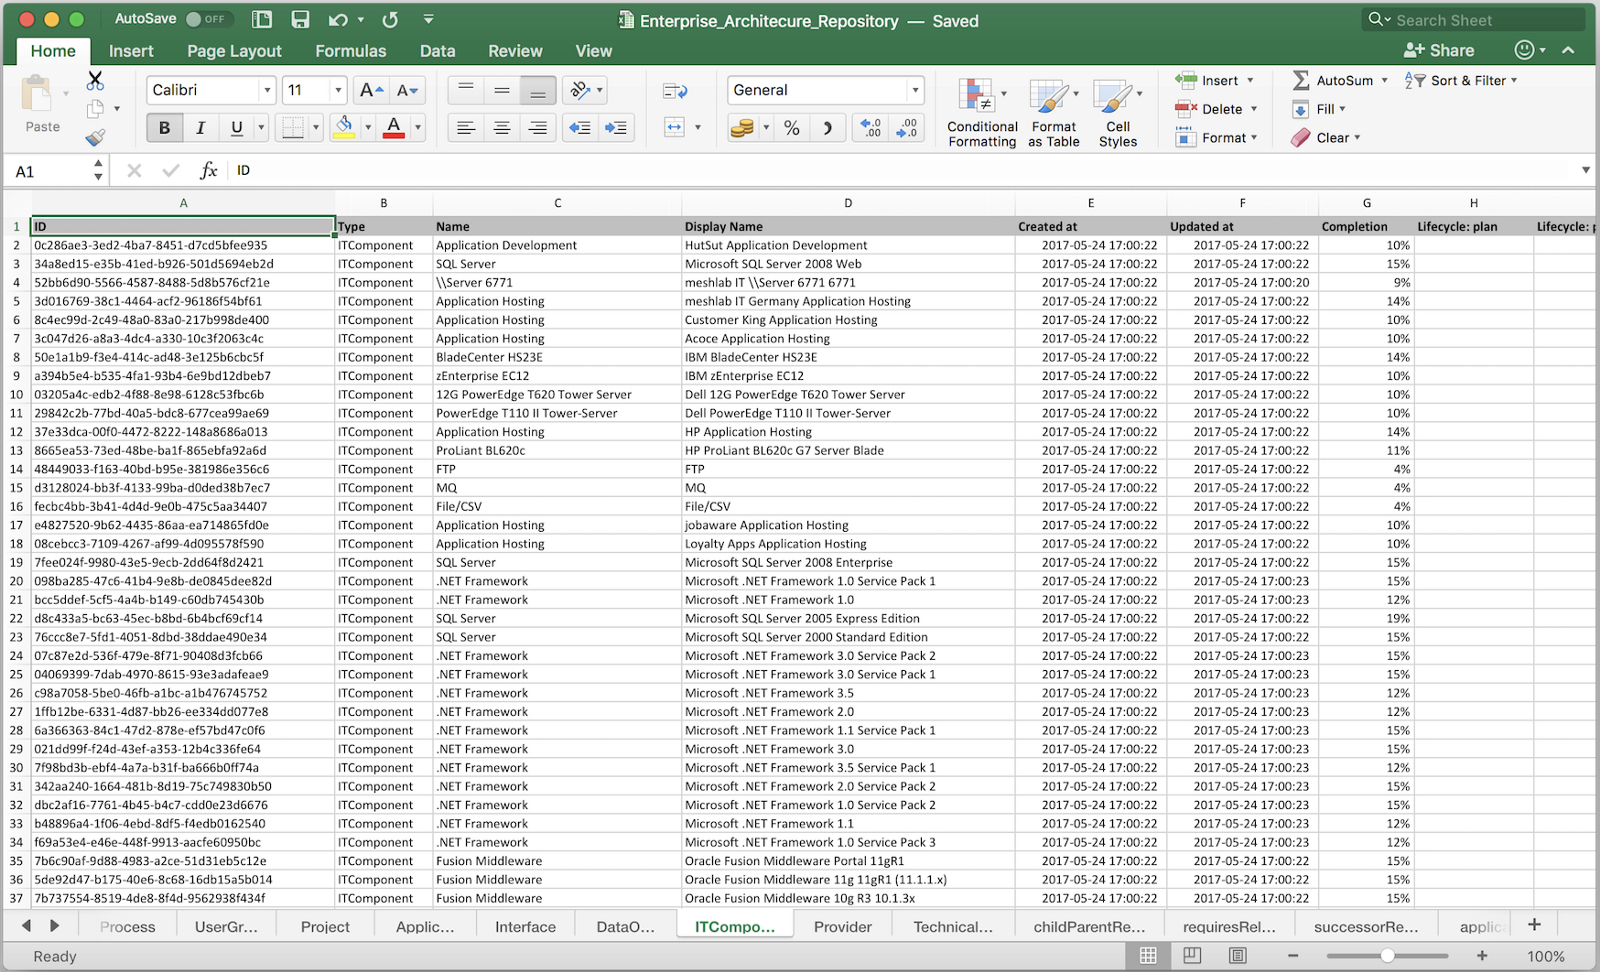
Task: Open the Calibri font name dropdown
Action: 267,90
